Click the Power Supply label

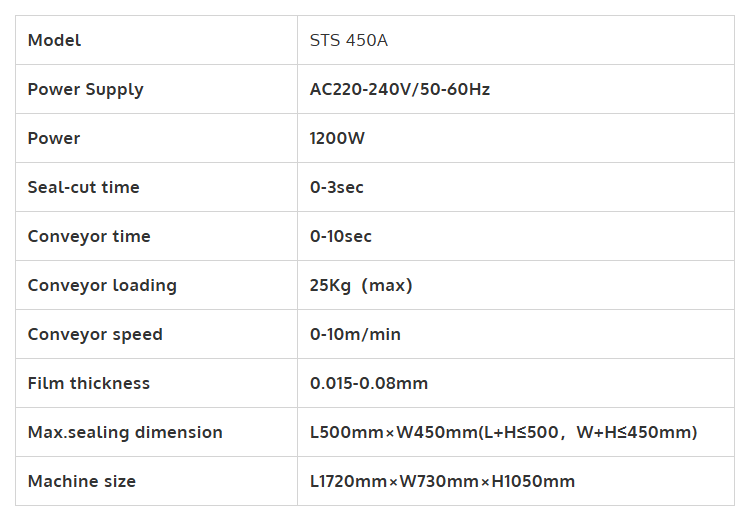tap(86, 90)
